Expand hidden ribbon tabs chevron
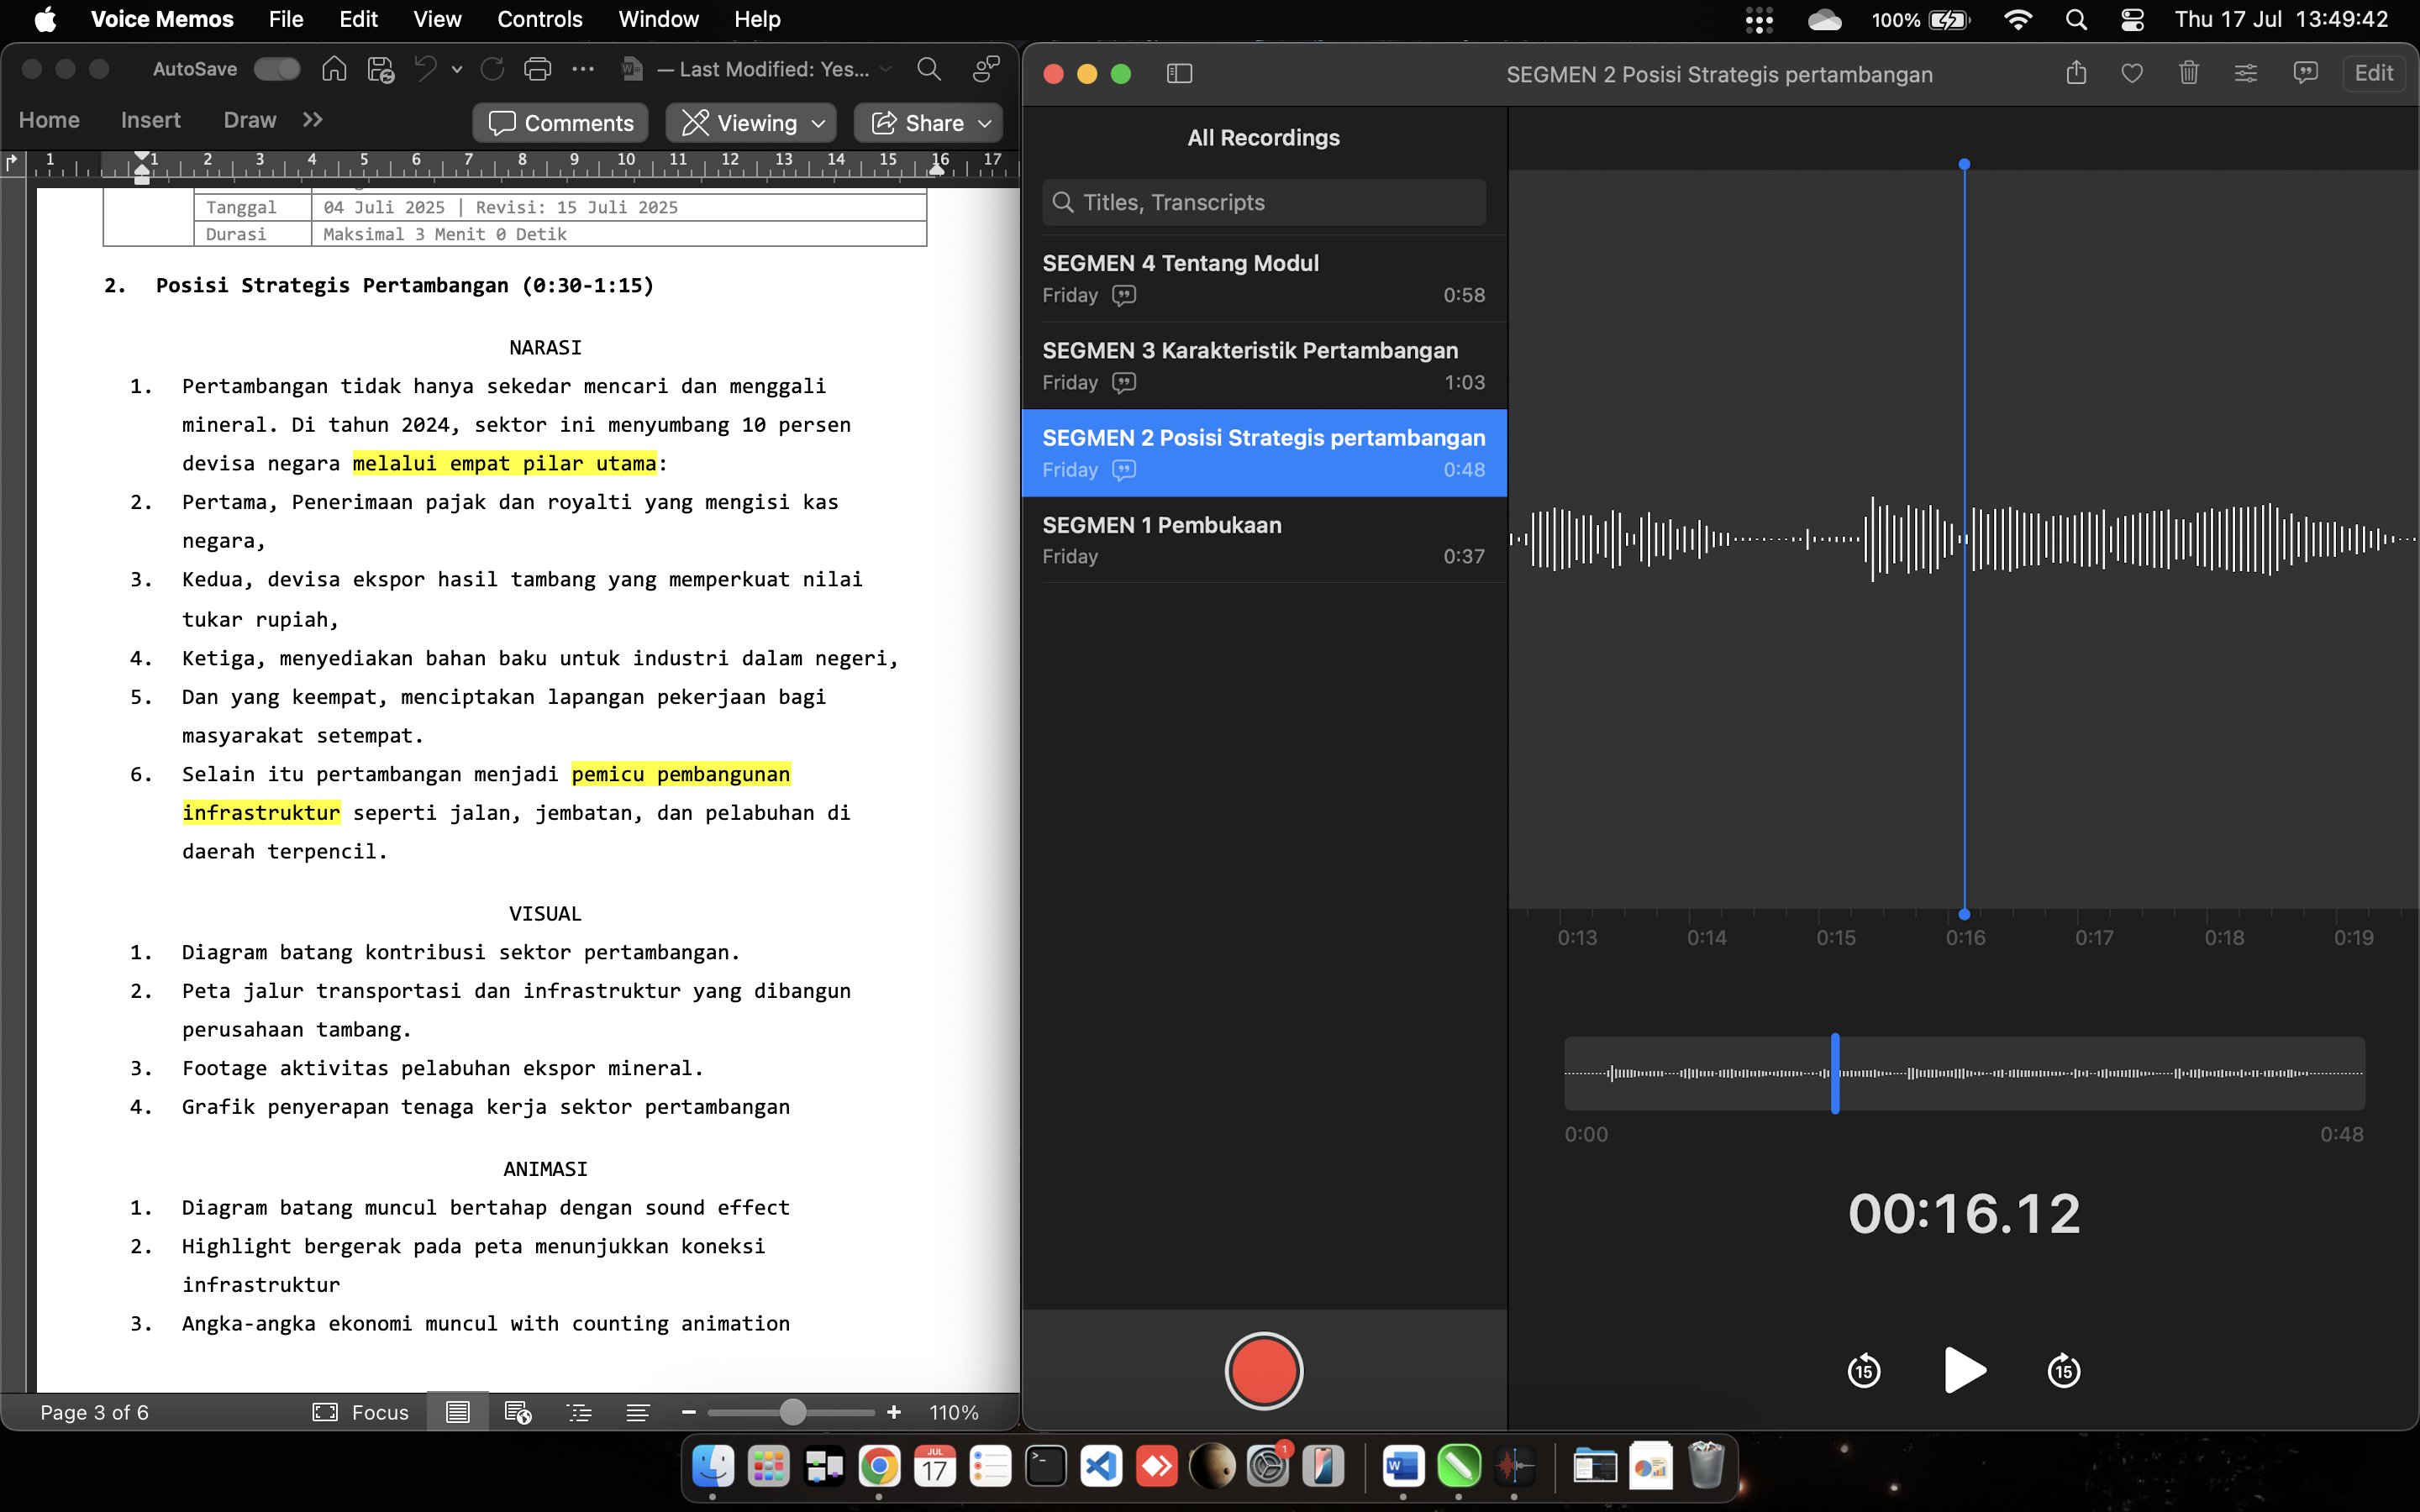The width and height of the screenshot is (2420, 1512). pos(313,120)
